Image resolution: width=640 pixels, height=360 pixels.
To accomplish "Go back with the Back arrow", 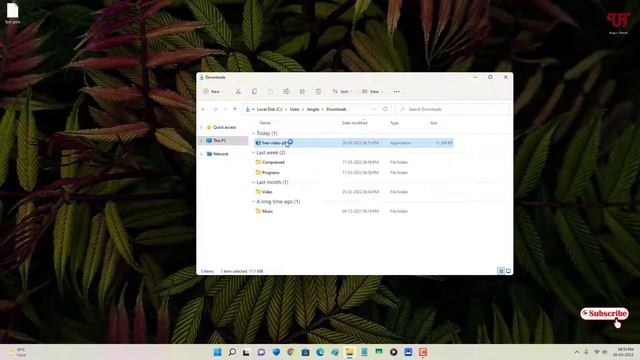I will (x=203, y=109).
